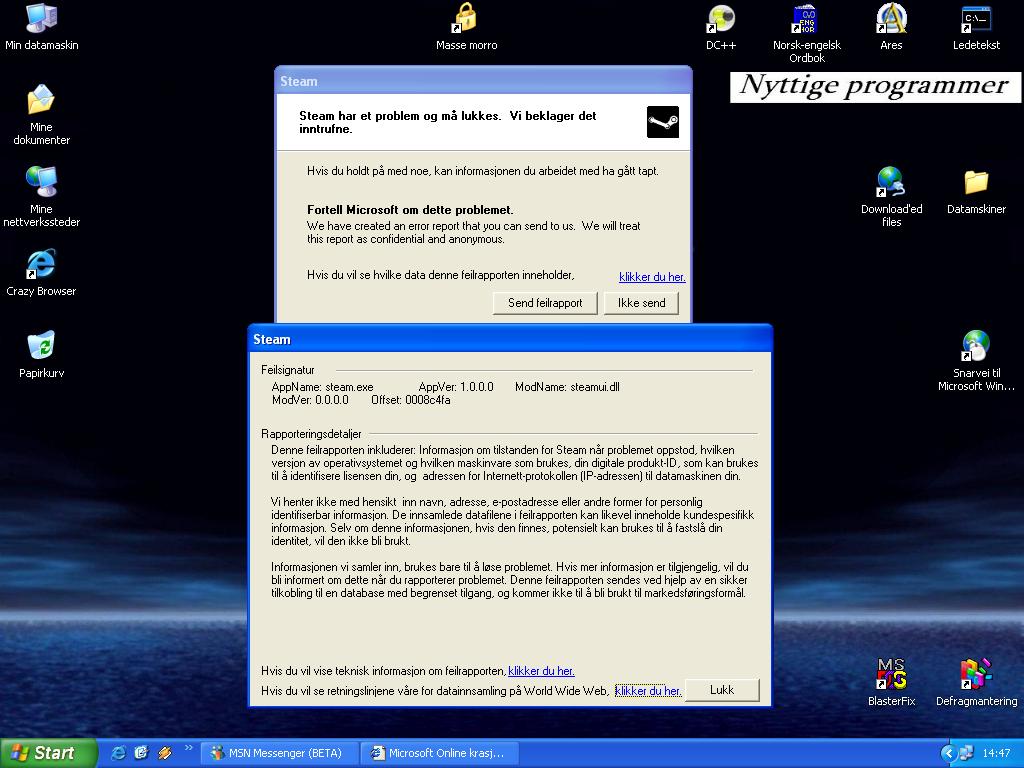
Task: Open the Defragmentering desktop icon
Action: 976,675
